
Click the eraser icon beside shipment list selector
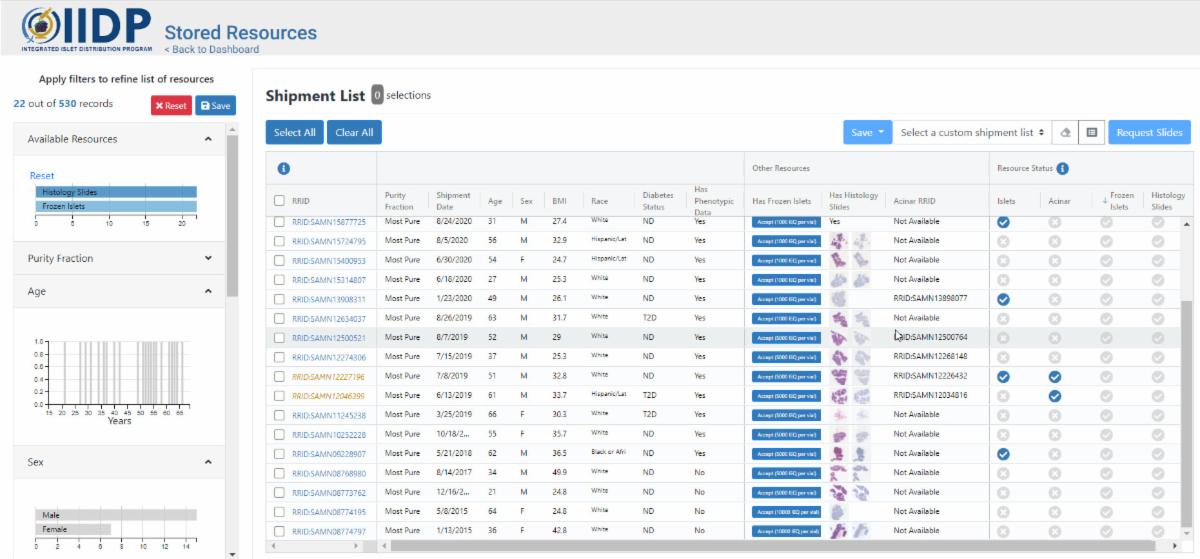1066,132
